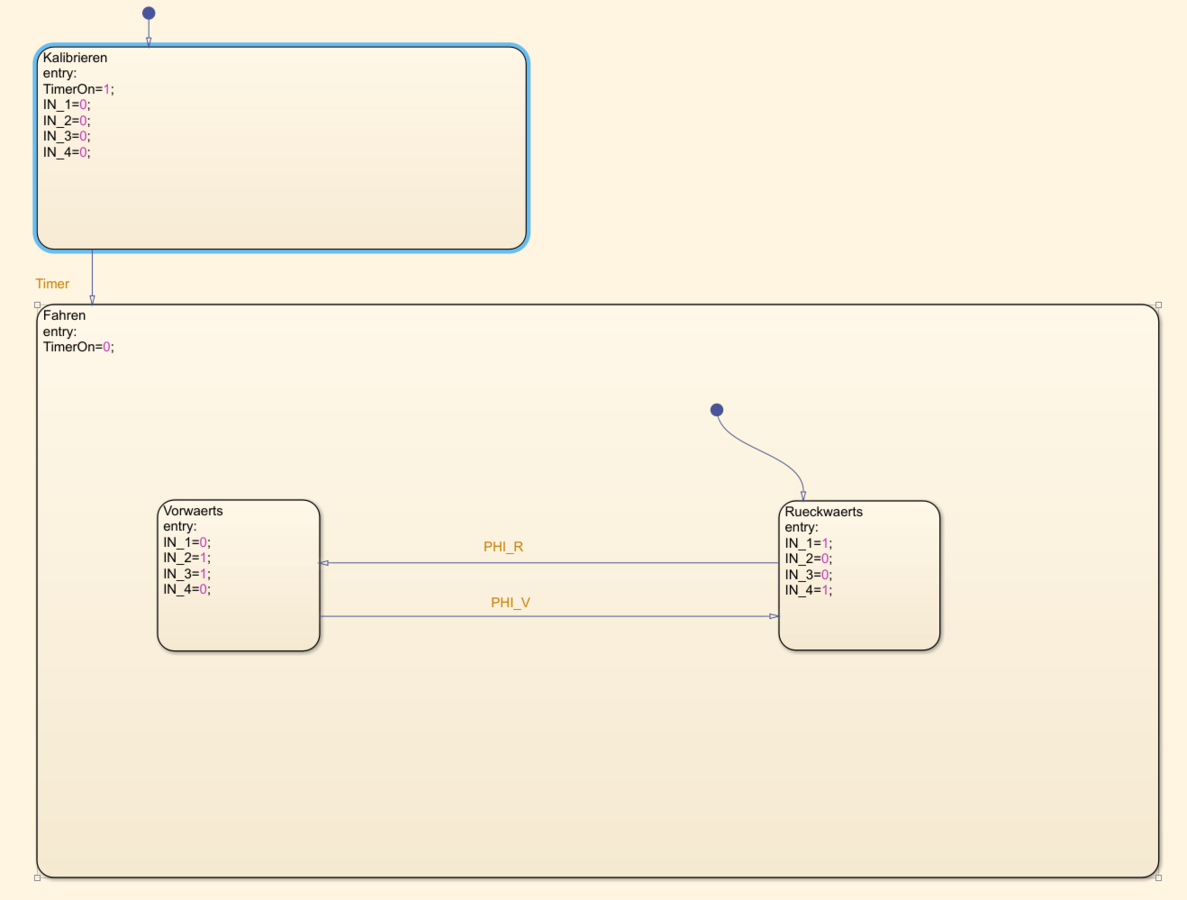
Task: Click the Rueckwaerts state name
Action: 823,512
